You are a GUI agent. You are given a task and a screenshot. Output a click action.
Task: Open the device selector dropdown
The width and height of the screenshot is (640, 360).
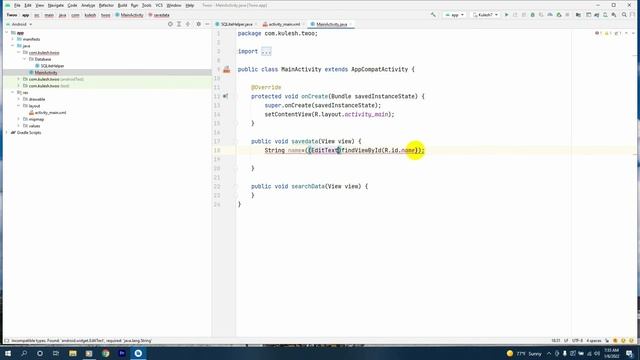click(x=485, y=15)
